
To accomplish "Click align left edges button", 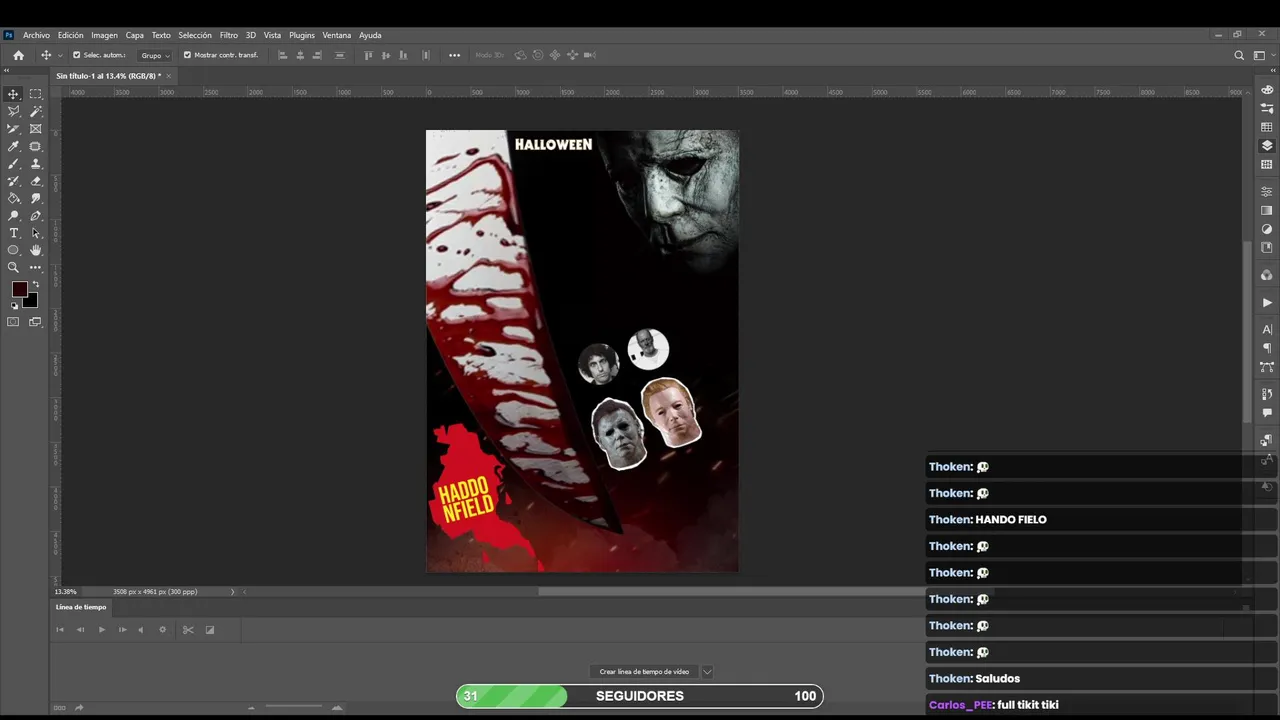I will [x=282, y=55].
